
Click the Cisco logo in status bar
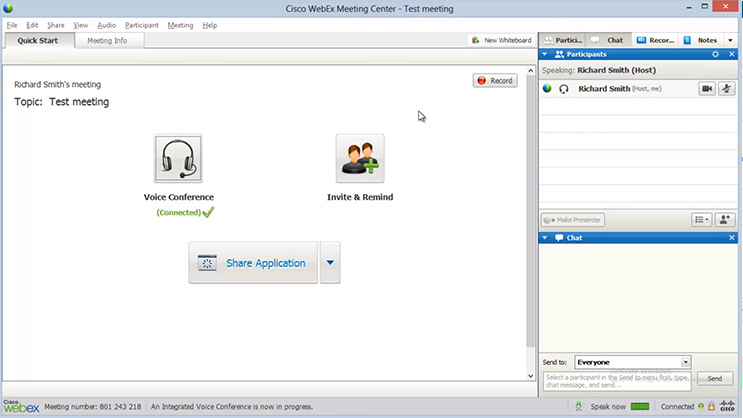(727, 406)
